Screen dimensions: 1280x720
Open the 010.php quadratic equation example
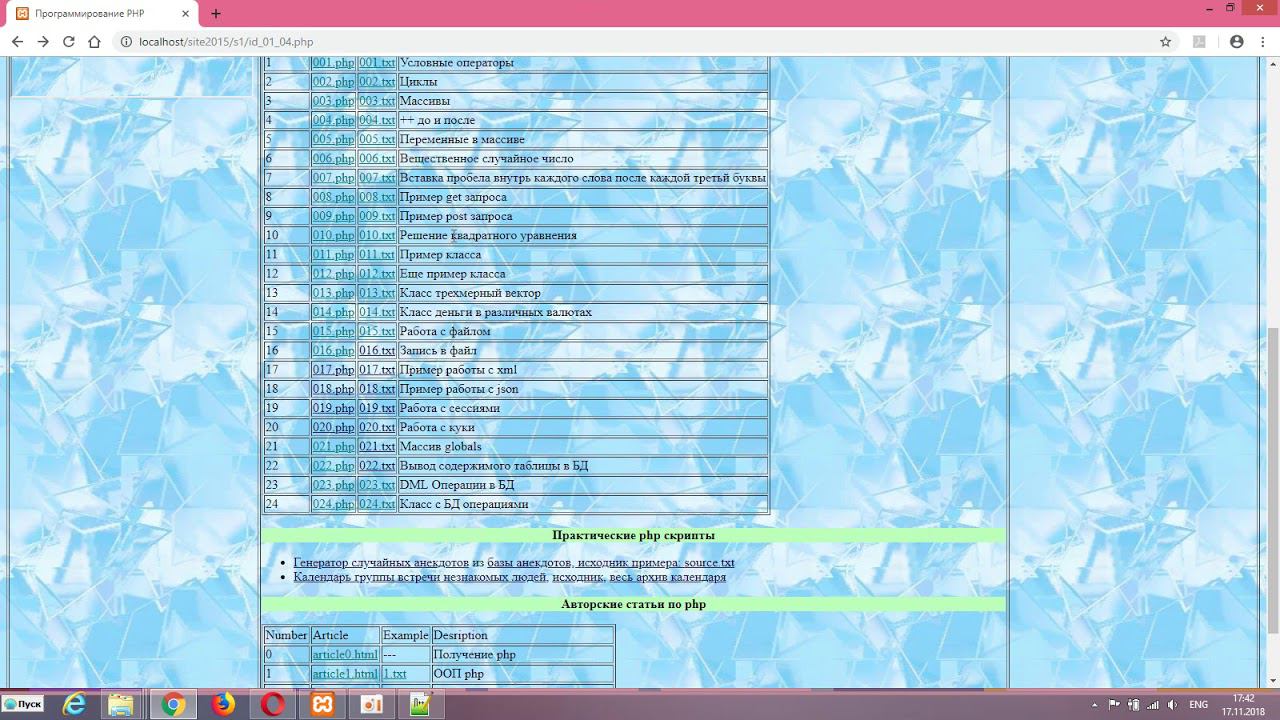pyautogui.click(x=333, y=236)
